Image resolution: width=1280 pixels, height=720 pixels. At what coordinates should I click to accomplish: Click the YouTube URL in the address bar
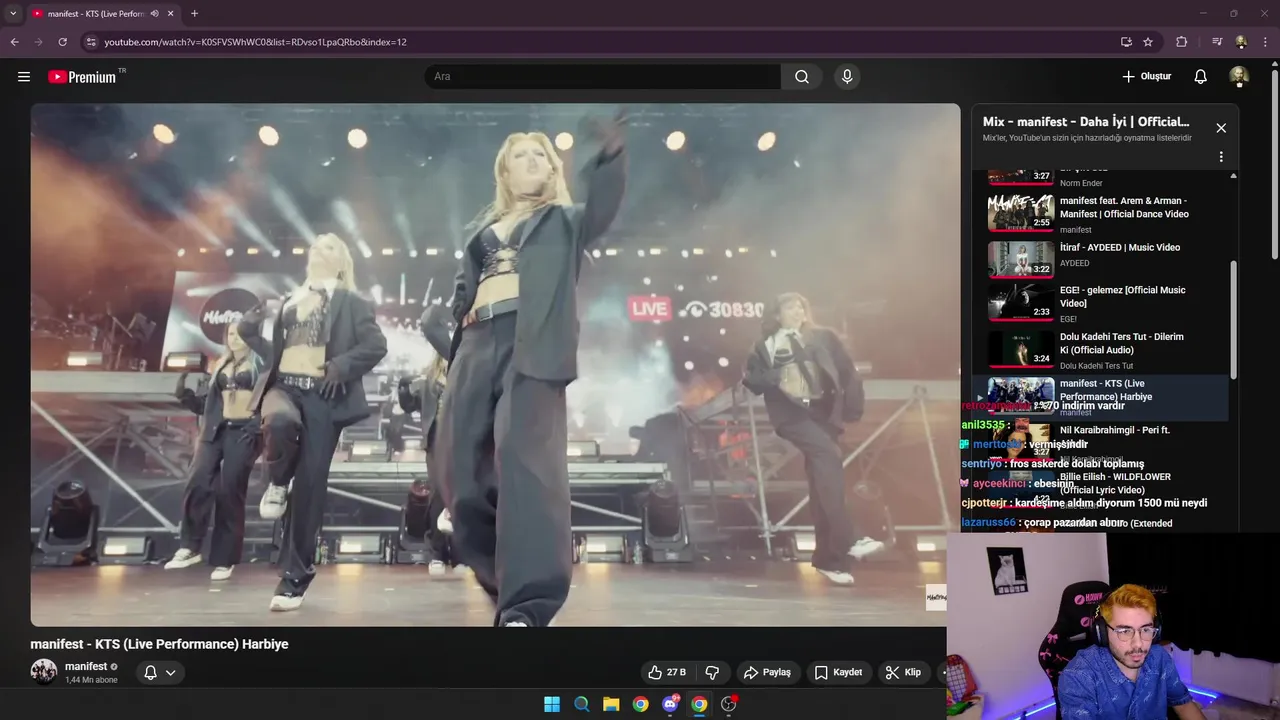255,42
